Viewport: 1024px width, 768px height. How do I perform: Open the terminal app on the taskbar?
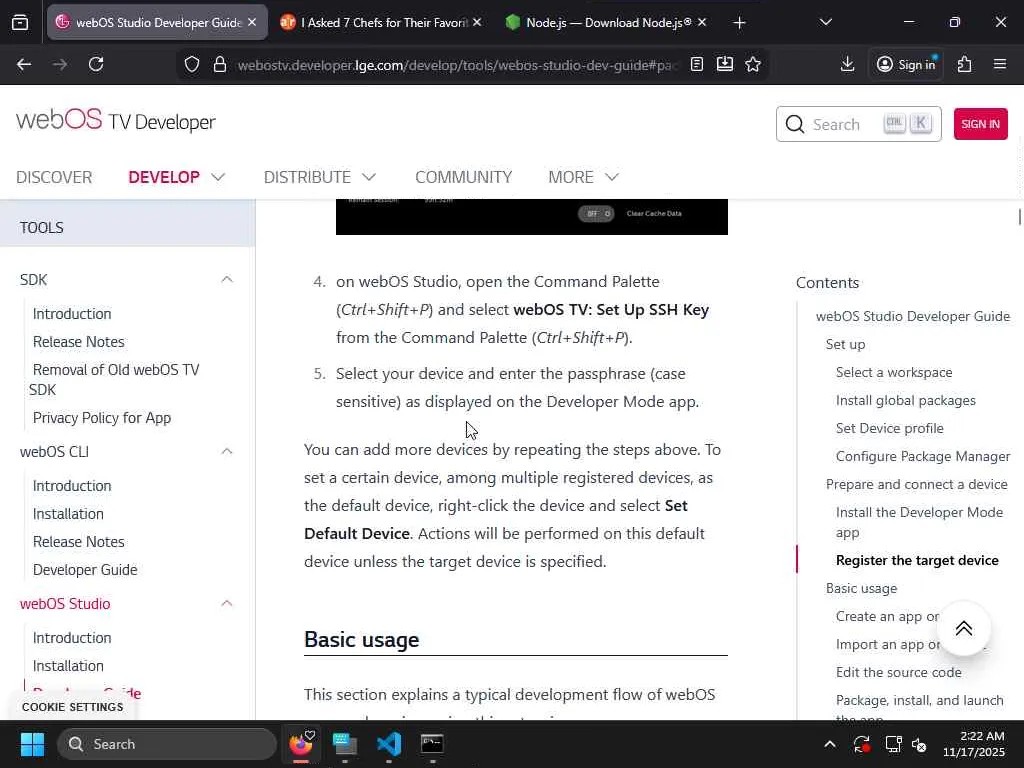432,744
